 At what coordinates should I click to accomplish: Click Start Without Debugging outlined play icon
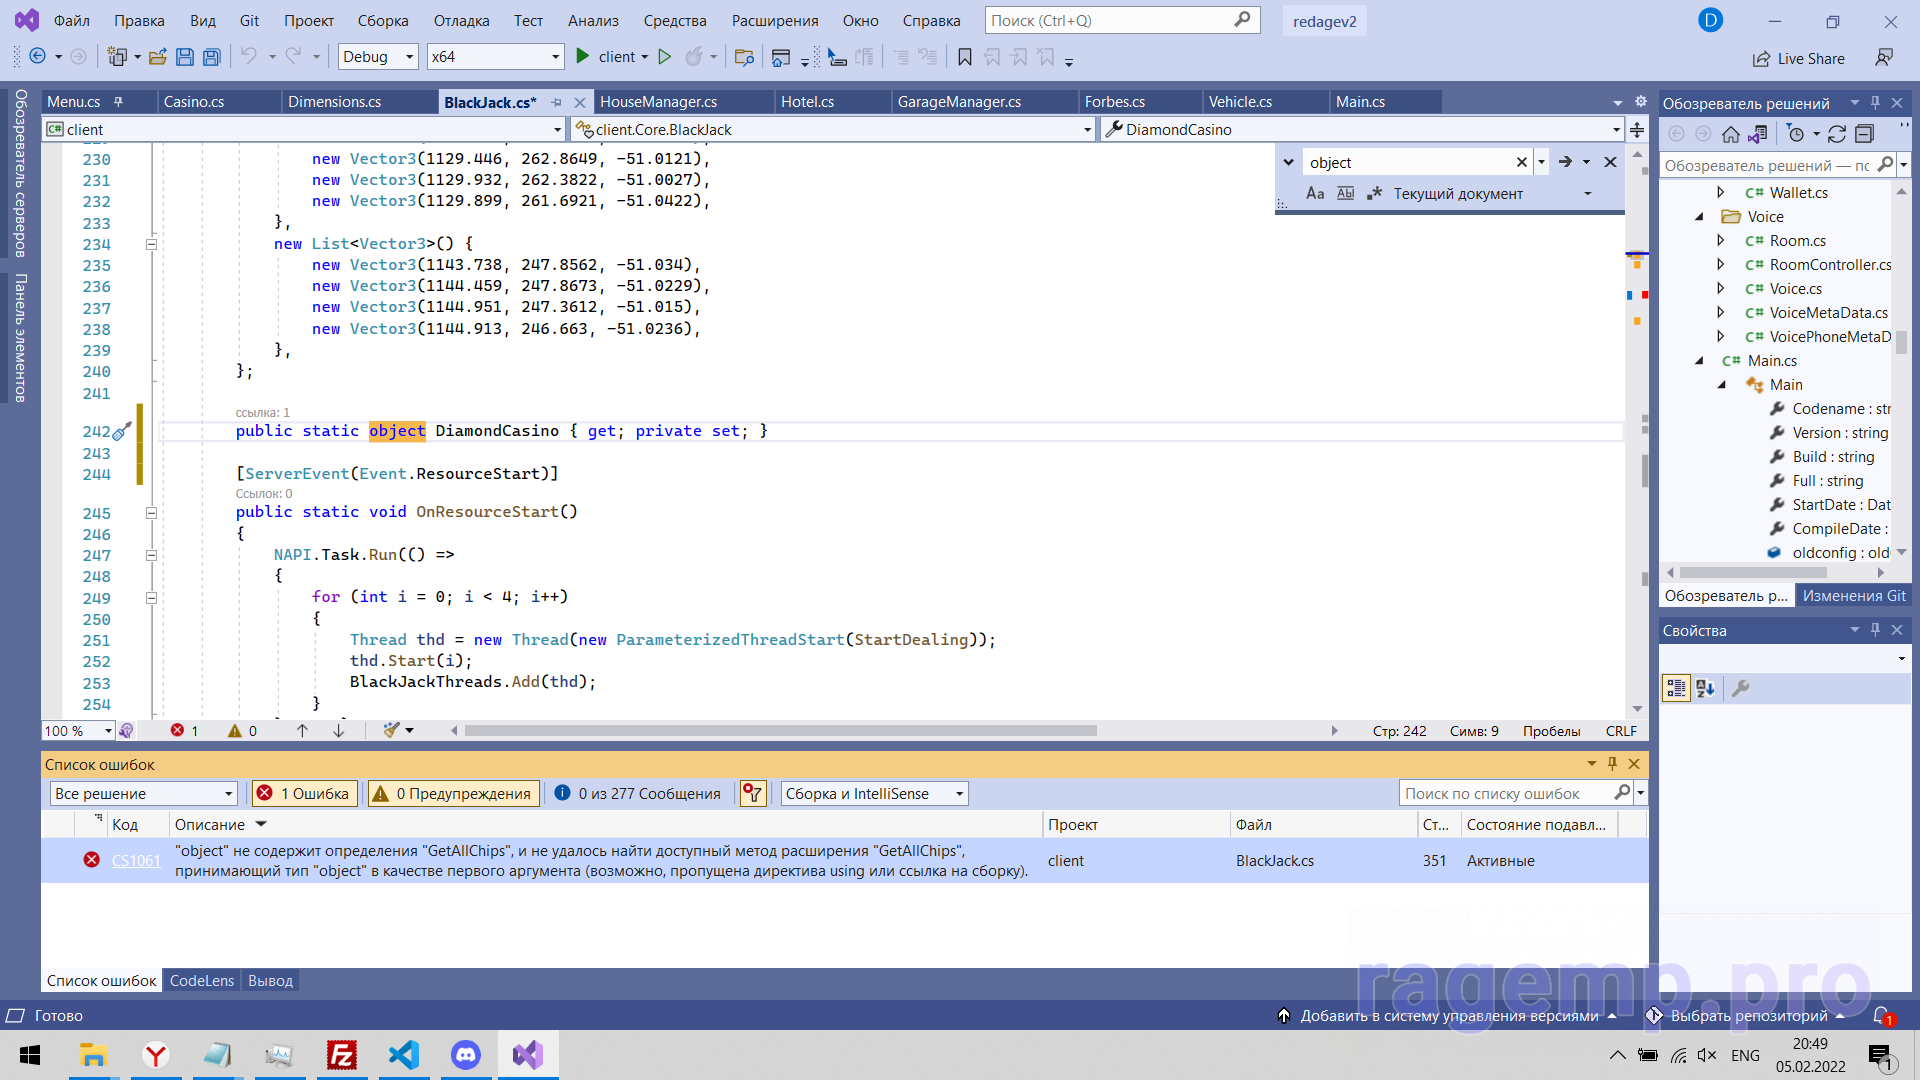664,57
